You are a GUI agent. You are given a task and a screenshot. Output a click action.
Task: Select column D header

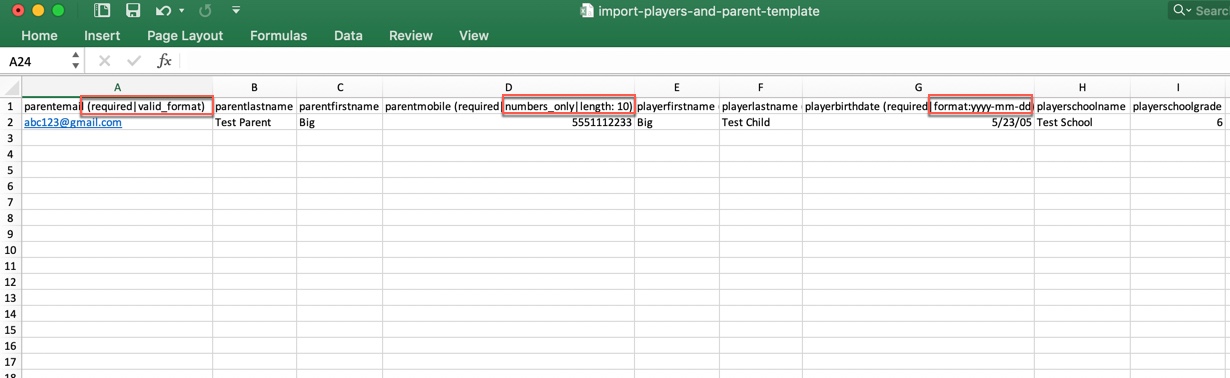click(508, 88)
